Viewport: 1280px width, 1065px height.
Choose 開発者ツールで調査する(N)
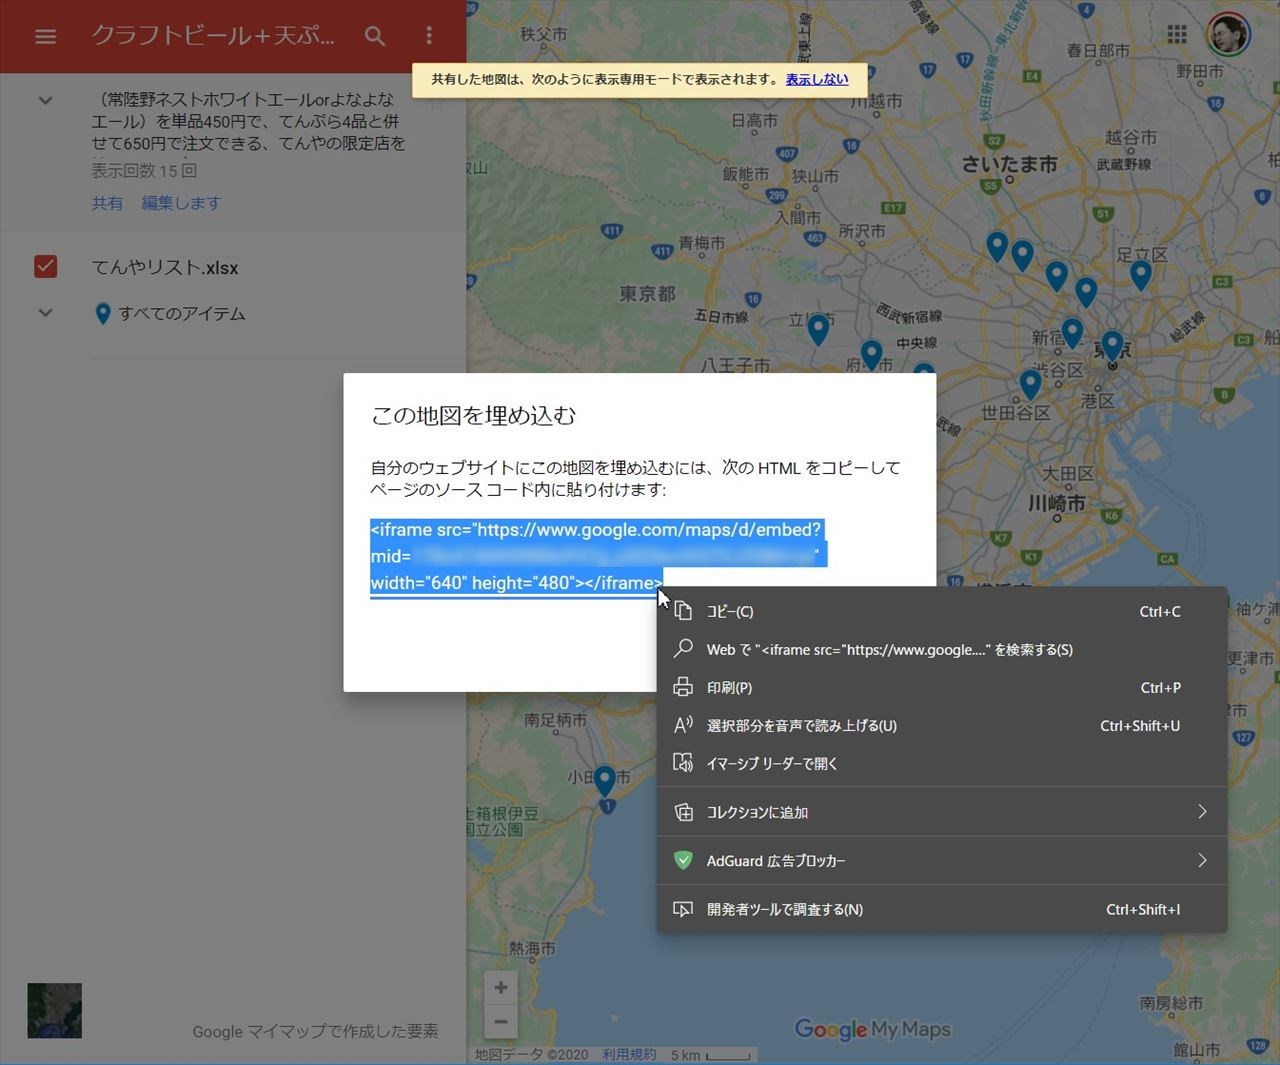click(941, 909)
